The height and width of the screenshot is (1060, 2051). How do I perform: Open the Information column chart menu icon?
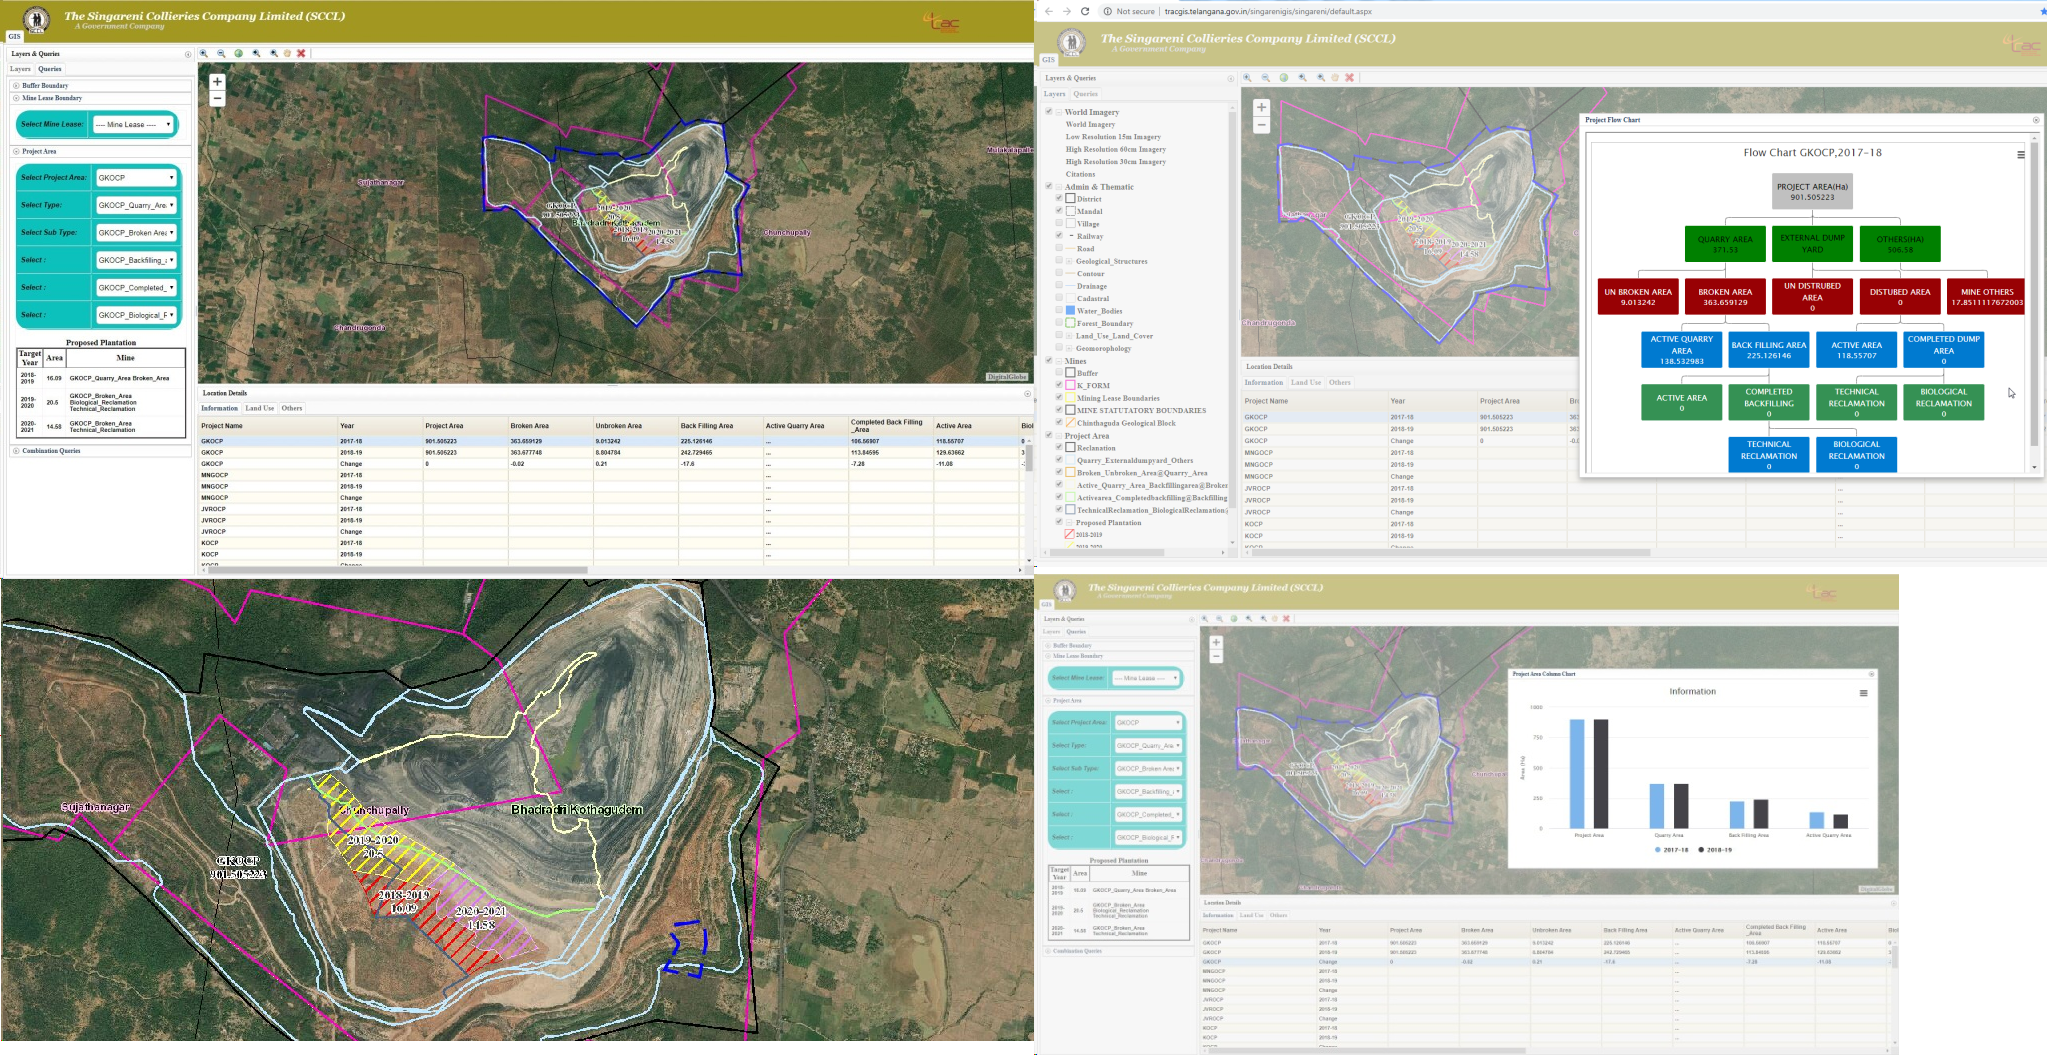click(1863, 693)
